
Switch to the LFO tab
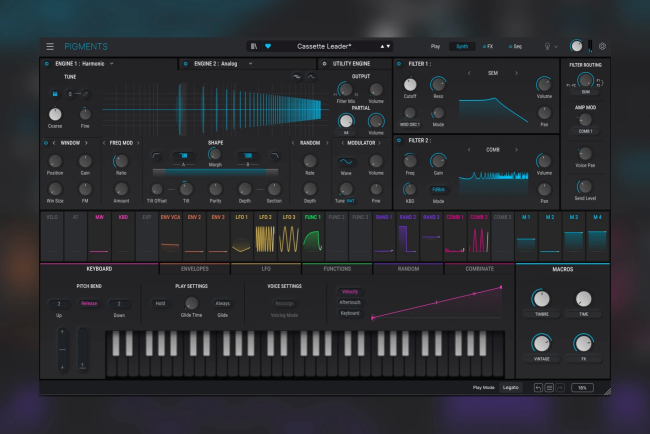266,269
